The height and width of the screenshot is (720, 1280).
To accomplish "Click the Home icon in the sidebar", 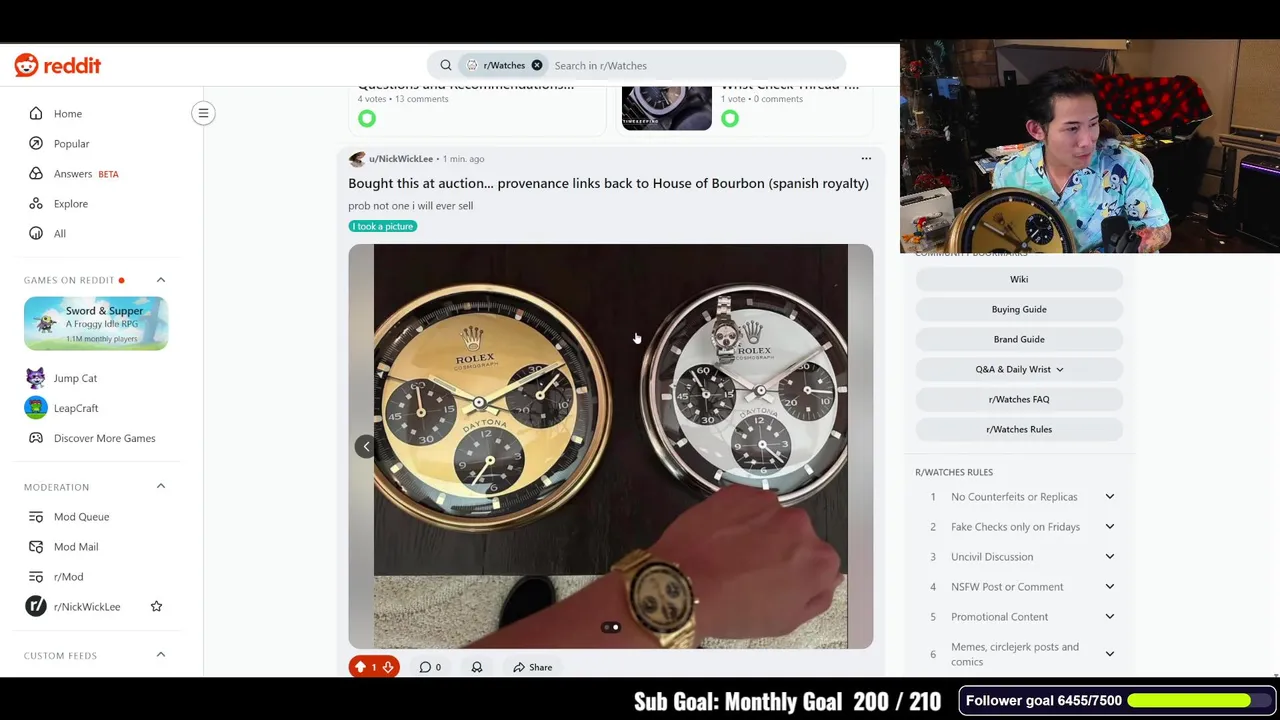I will click(x=36, y=114).
